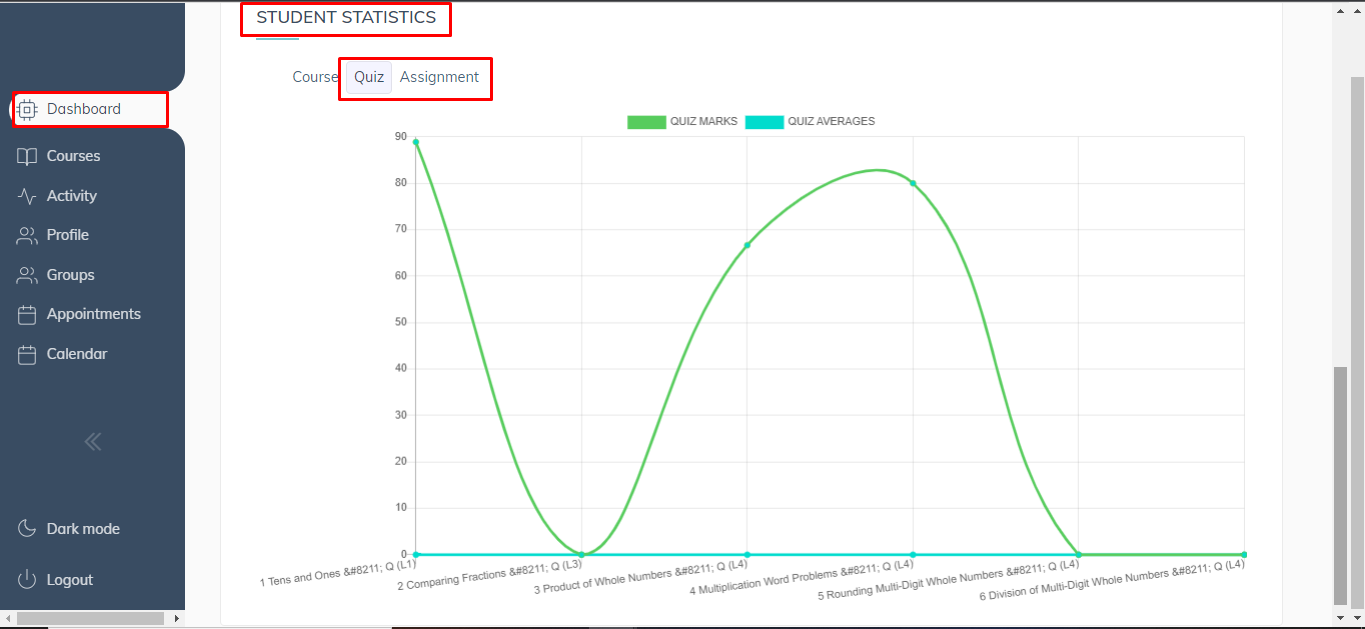Click the Dashboard chip icon in sidebar
The image size is (1365, 629).
point(27,109)
